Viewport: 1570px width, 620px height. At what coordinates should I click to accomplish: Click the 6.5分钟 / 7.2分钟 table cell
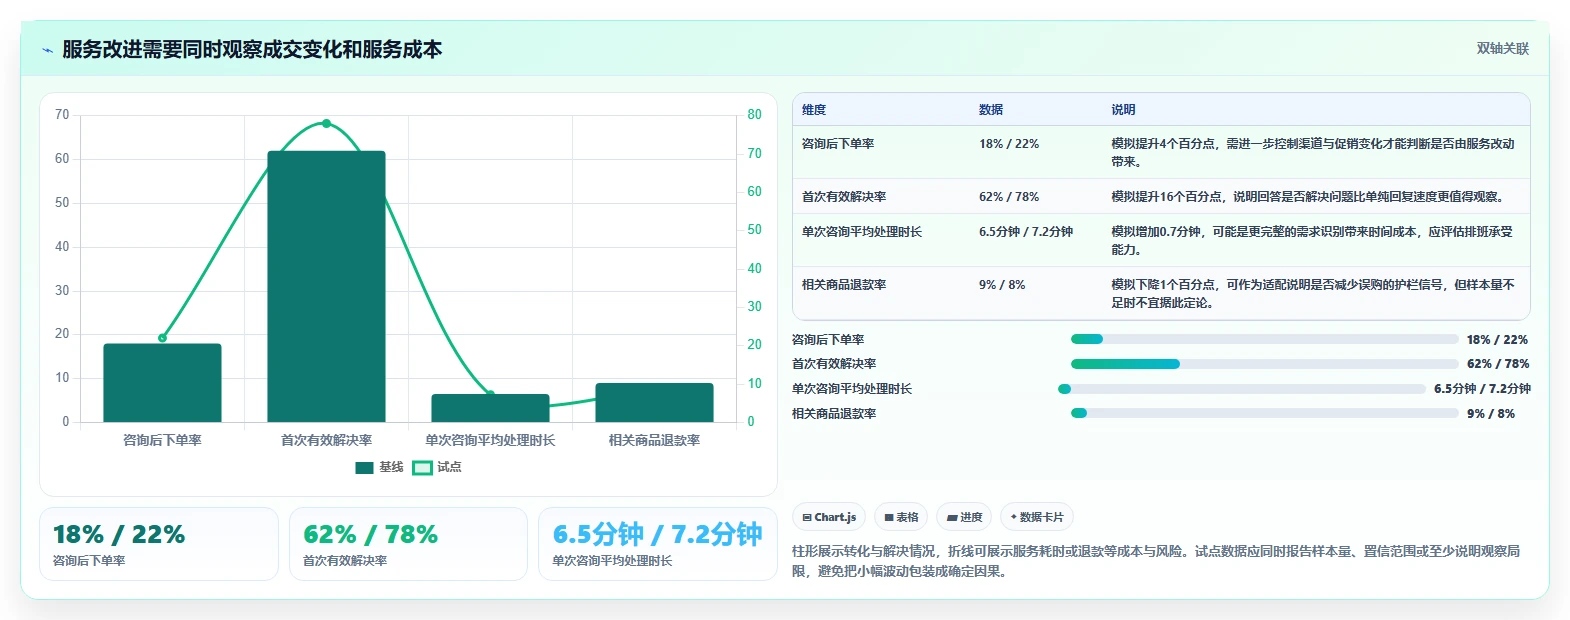click(x=1026, y=232)
